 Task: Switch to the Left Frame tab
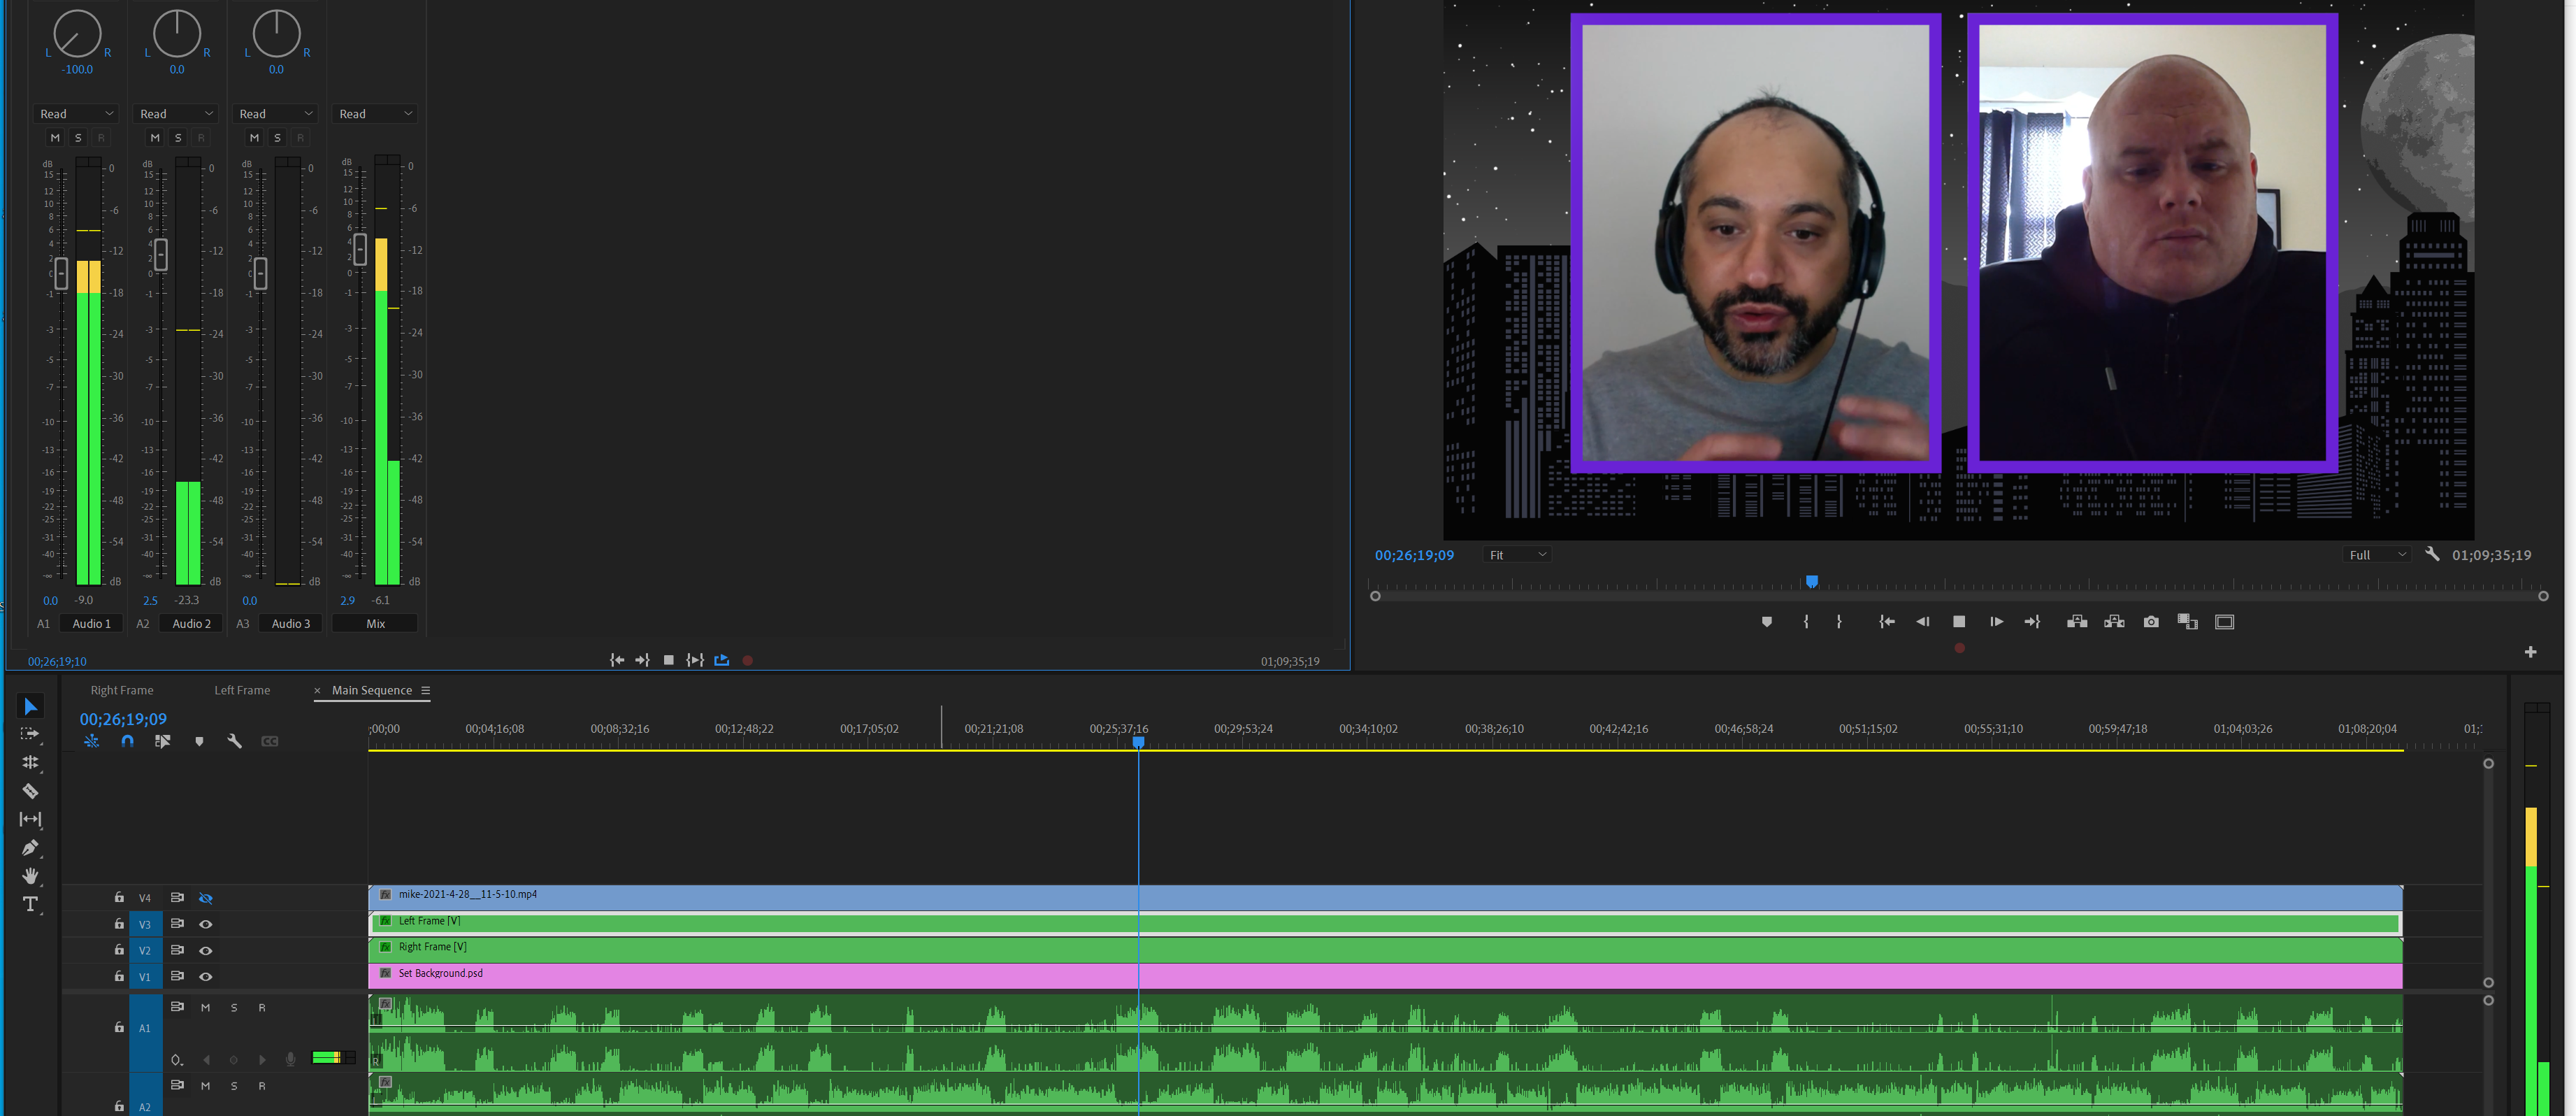[242, 690]
